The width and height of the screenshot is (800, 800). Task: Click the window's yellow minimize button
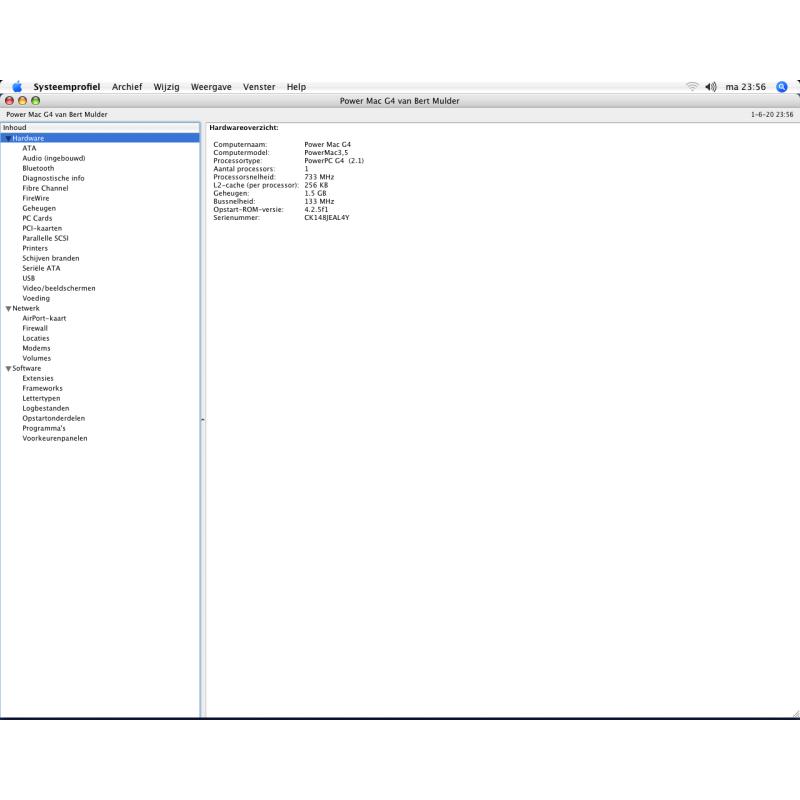click(22, 101)
